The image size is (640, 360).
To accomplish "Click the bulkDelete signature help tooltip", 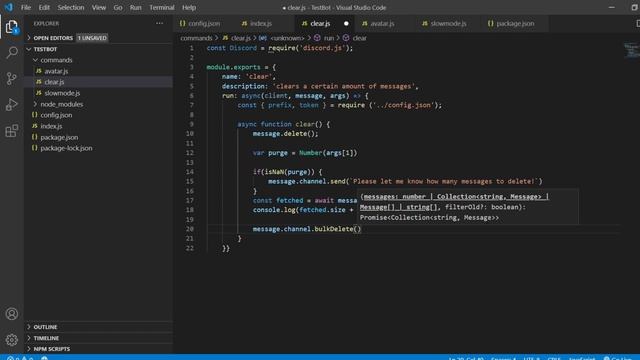I will tap(468, 207).
